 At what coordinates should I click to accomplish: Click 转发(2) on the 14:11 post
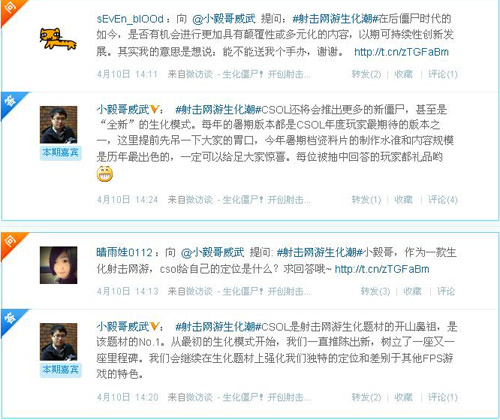click(366, 74)
